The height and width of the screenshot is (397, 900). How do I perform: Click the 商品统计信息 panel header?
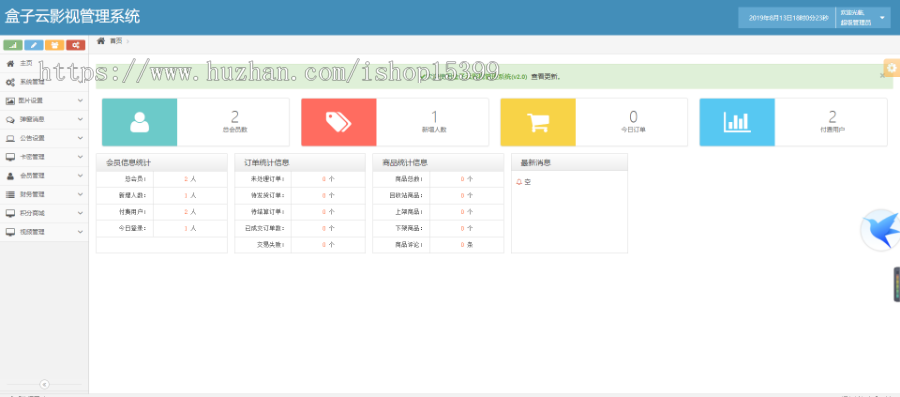point(438,163)
